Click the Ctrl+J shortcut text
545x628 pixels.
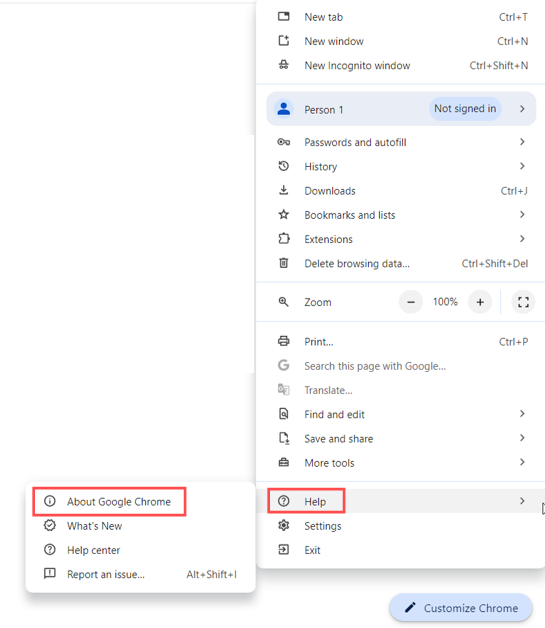click(x=514, y=191)
